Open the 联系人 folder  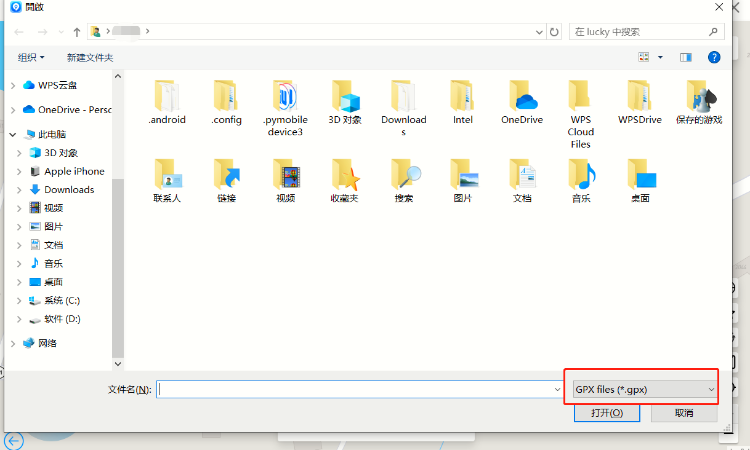[166, 181]
